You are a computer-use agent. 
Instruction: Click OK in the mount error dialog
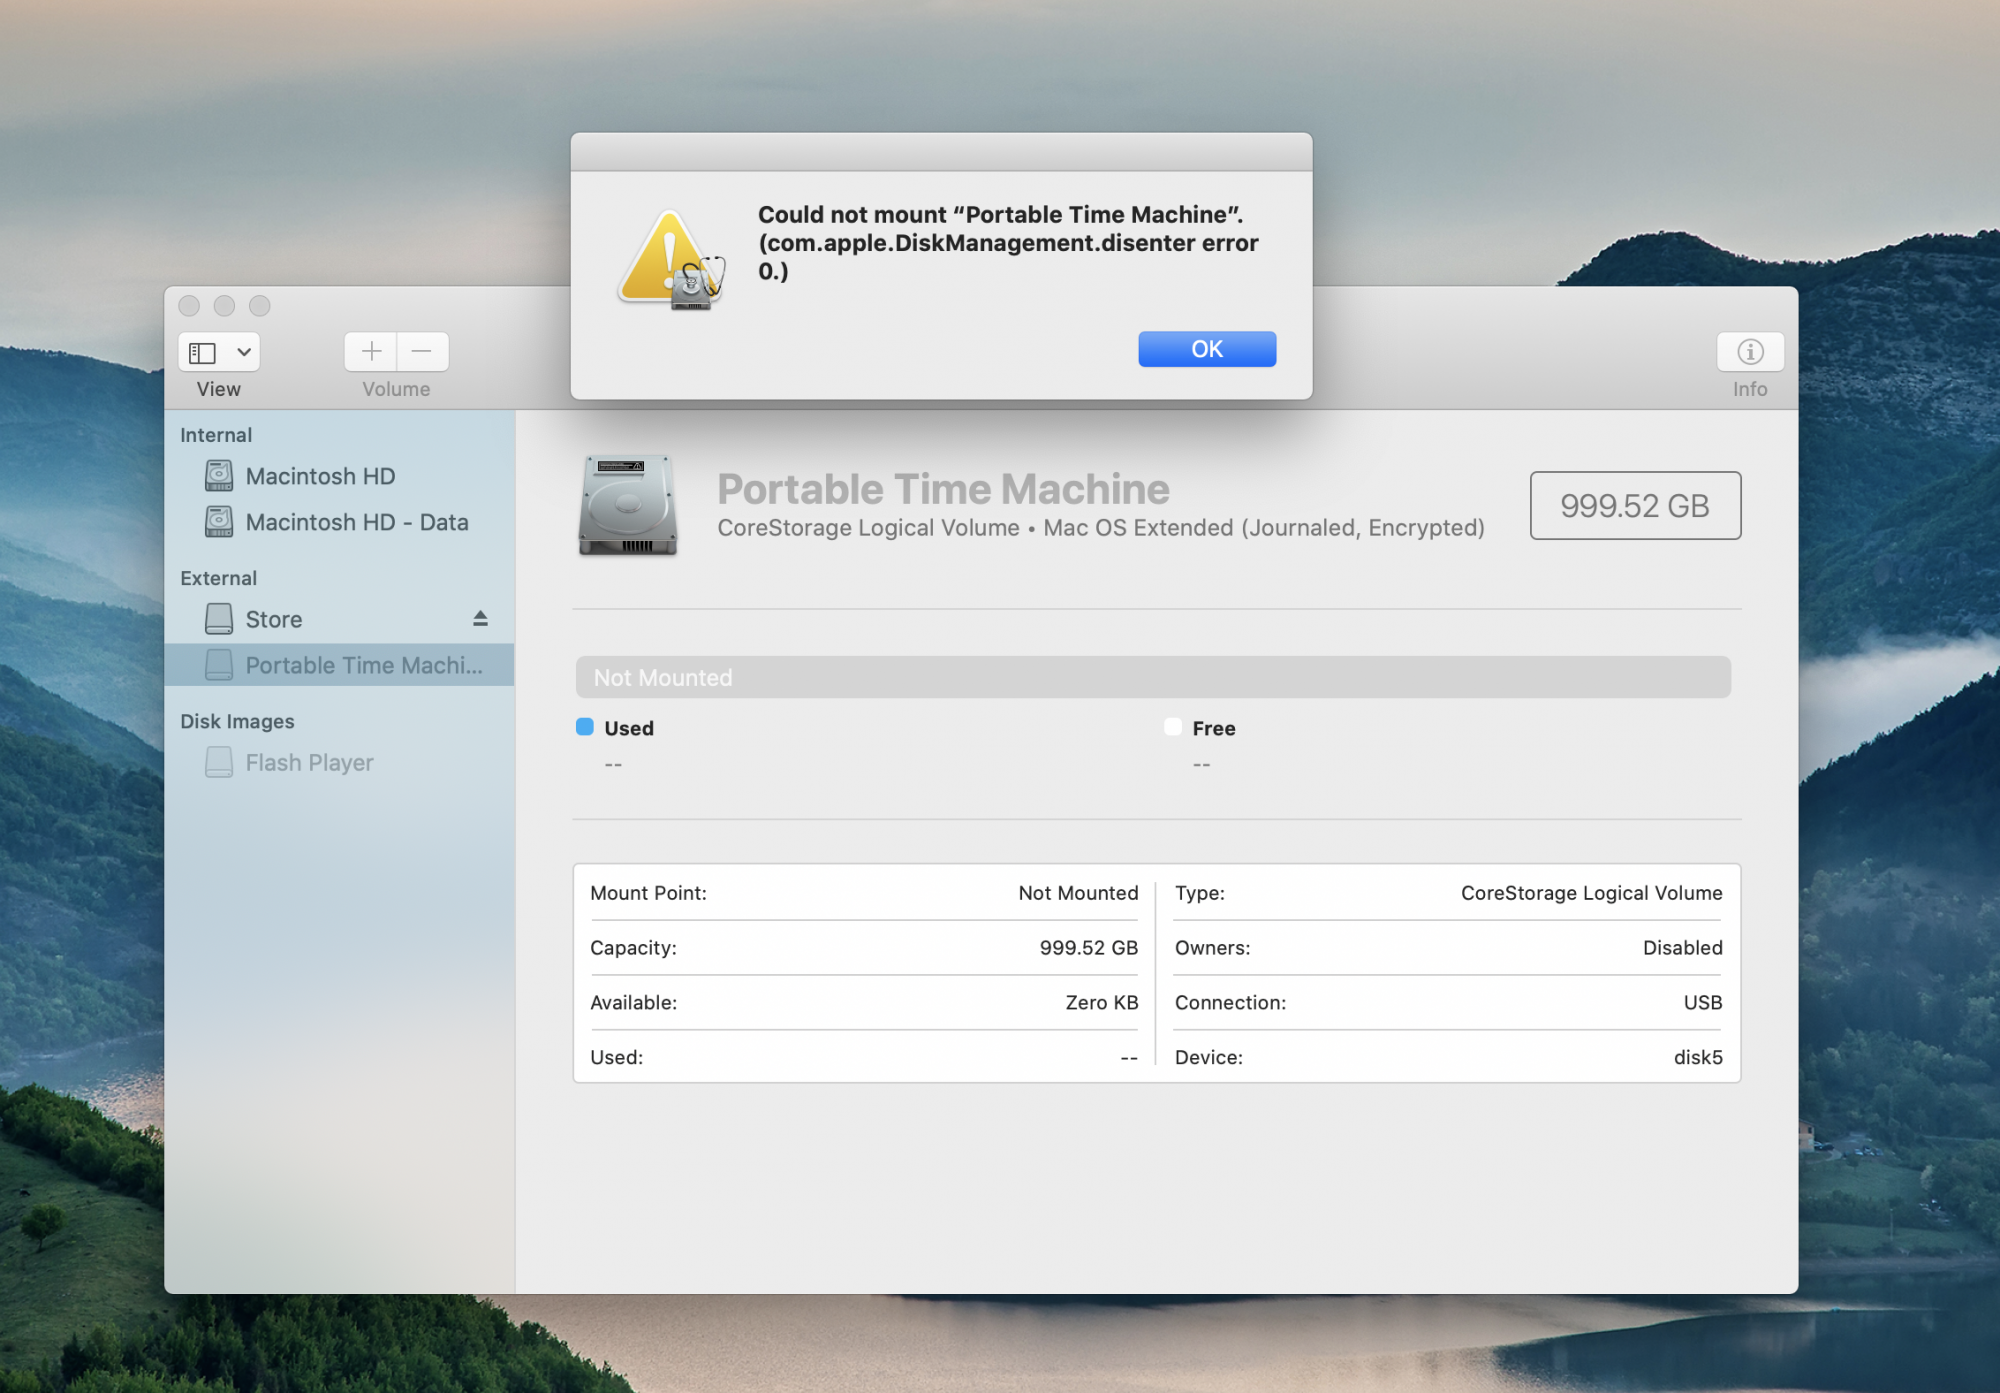pos(1206,349)
